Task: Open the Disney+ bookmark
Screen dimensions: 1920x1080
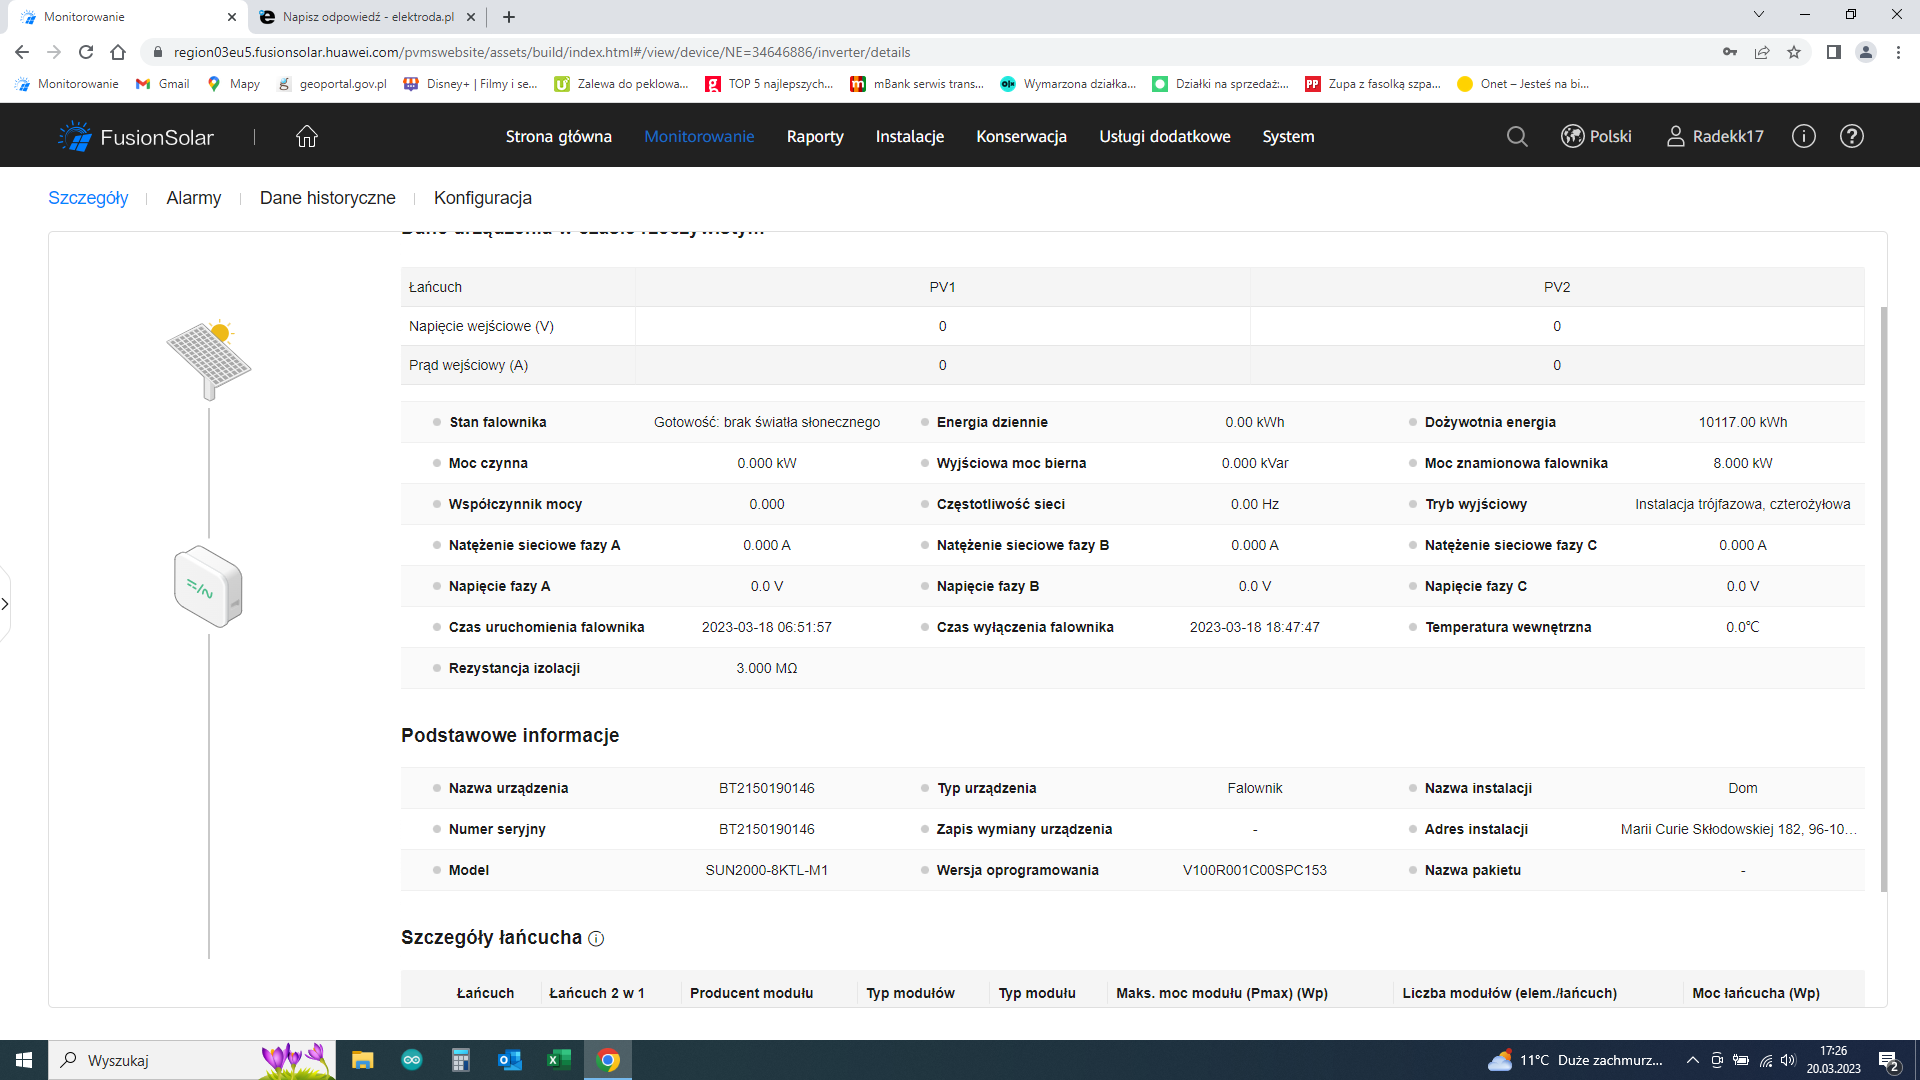Action: 470,84
